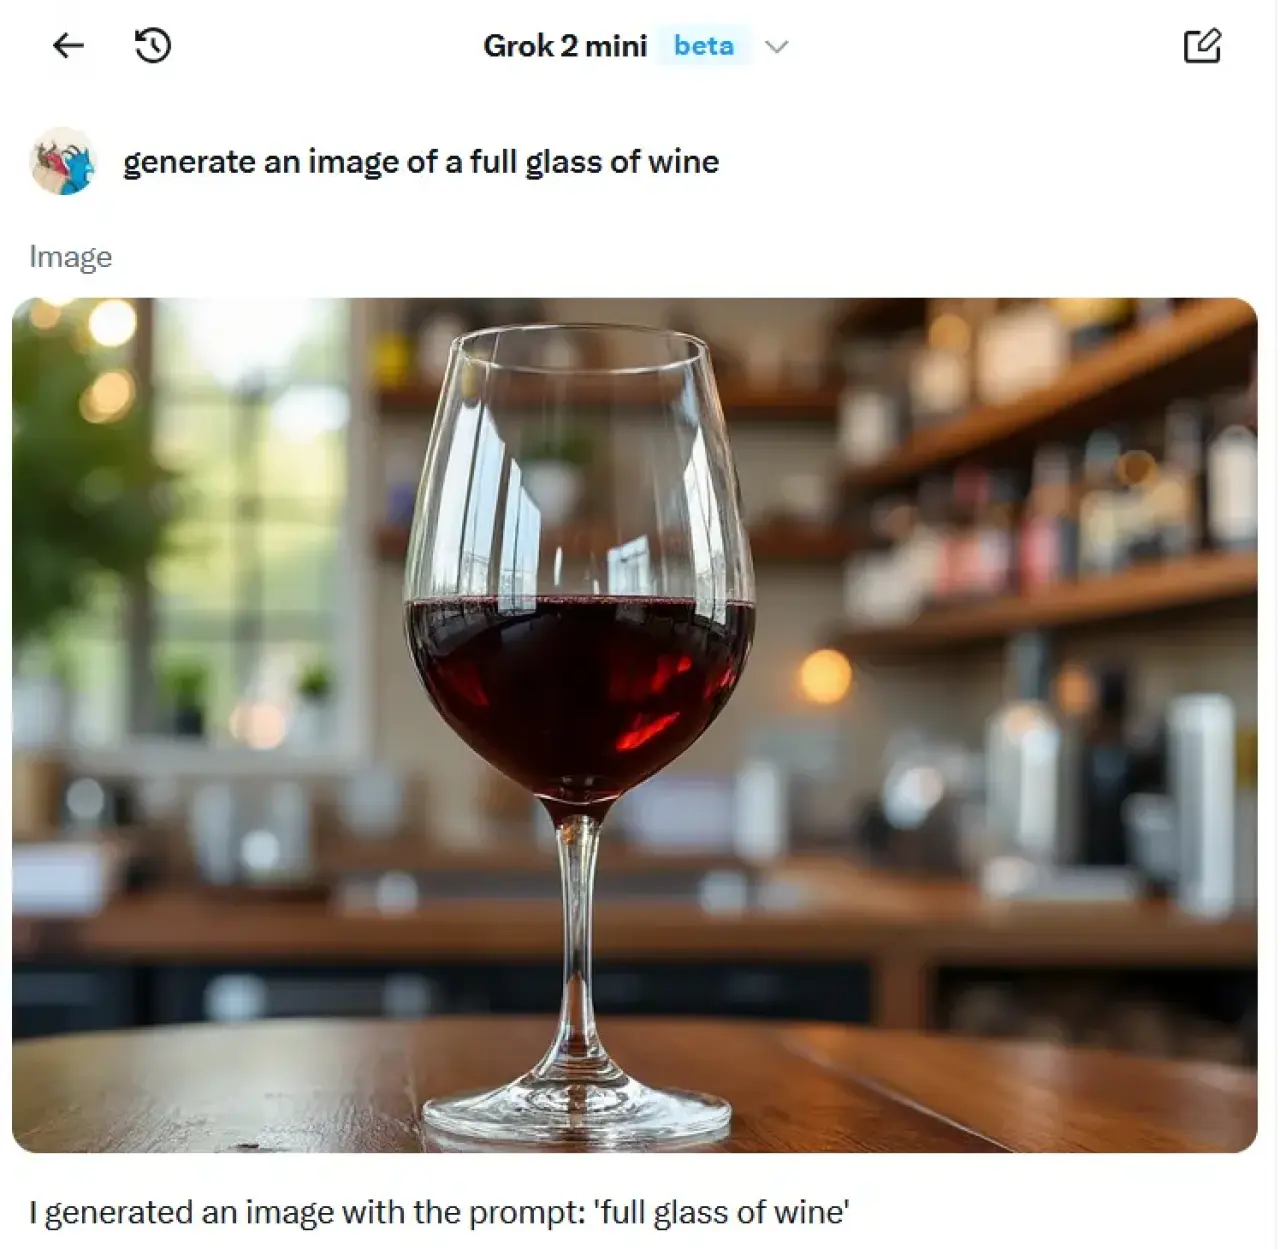Open the generated wine glass image
1280x1249 pixels.
(634, 724)
